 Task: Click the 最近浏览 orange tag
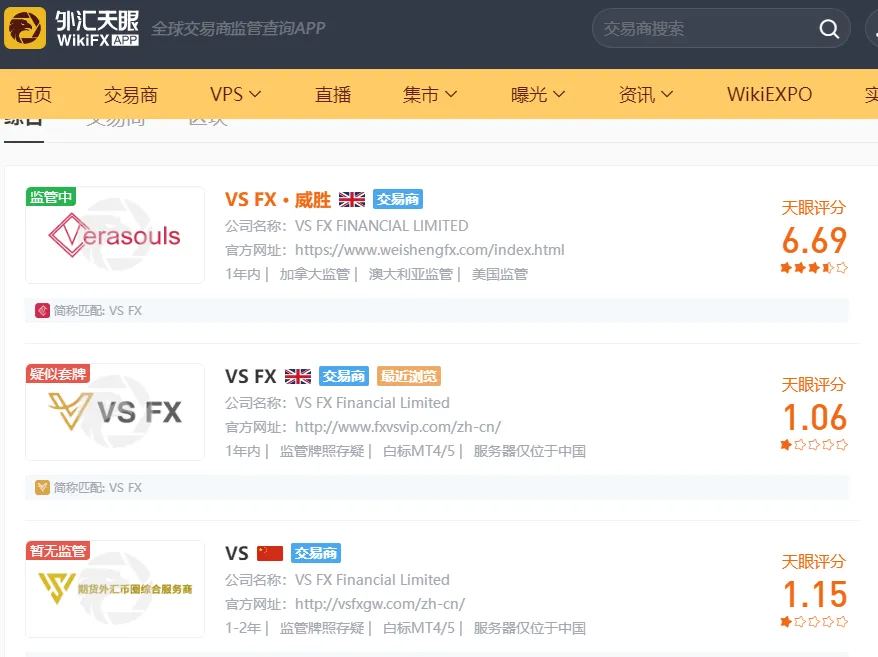point(409,376)
